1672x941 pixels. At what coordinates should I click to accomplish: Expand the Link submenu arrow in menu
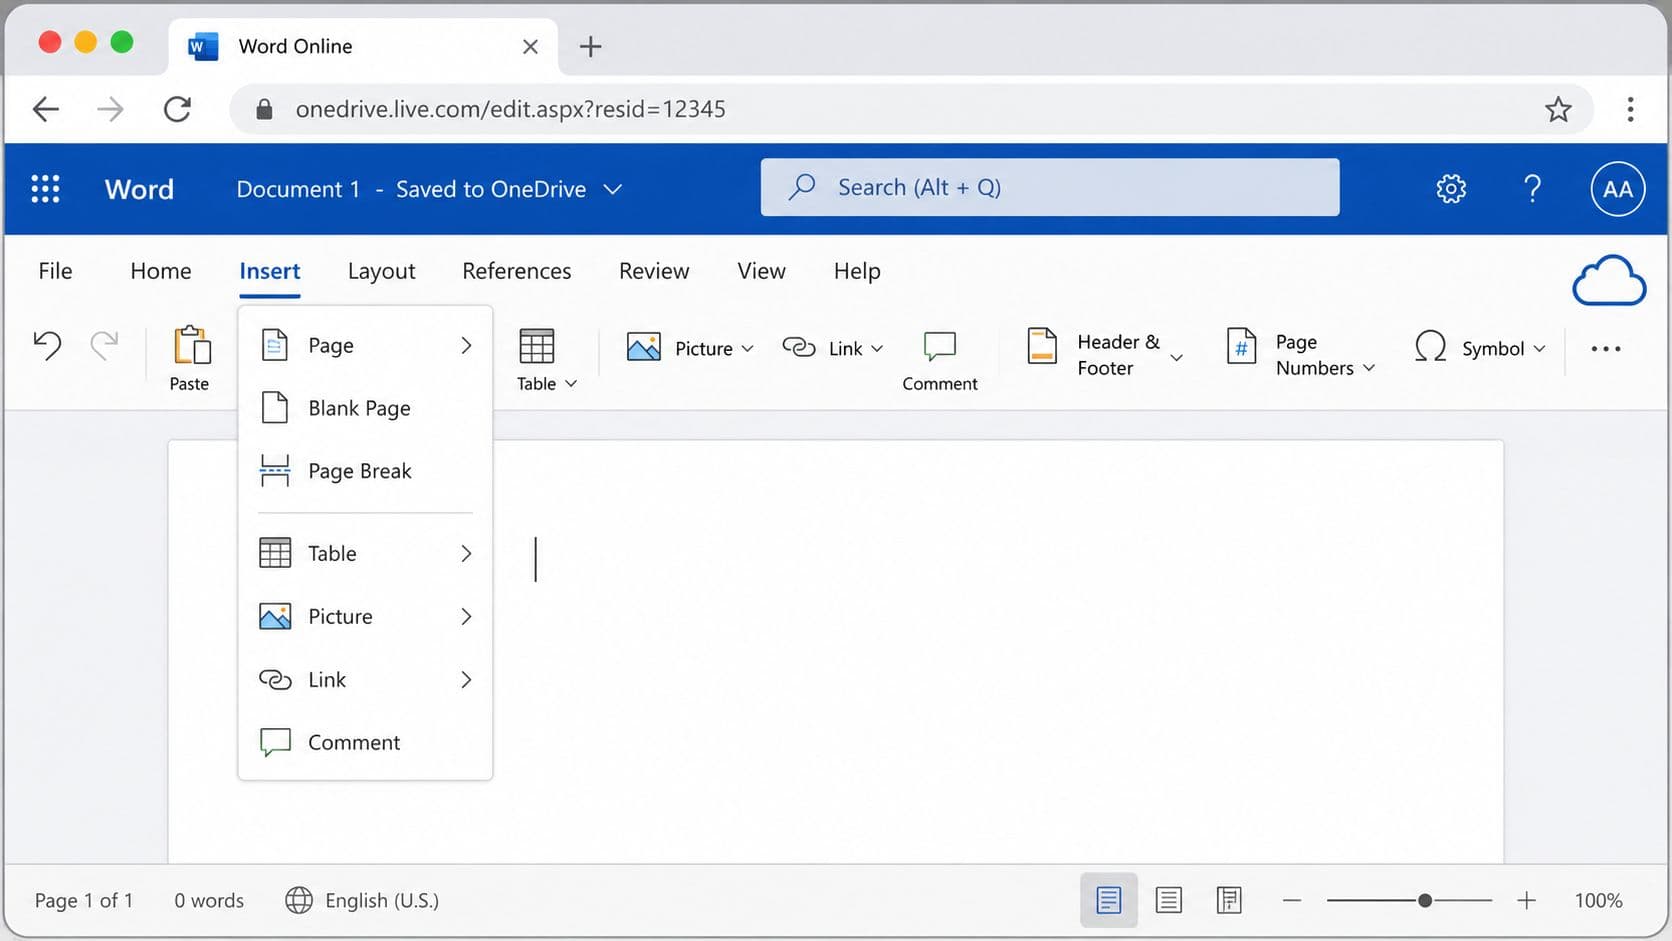(x=466, y=680)
